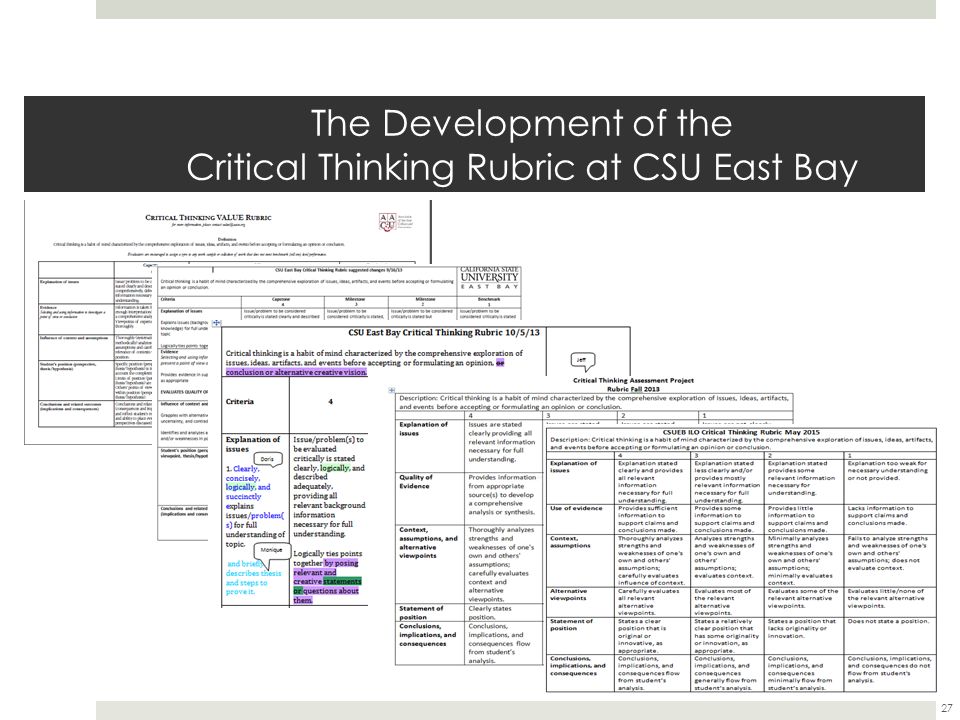Click "Context, assumptions" in the May 2015 rubric
This screenshot has height=720, width=960.
coord(570,542)
